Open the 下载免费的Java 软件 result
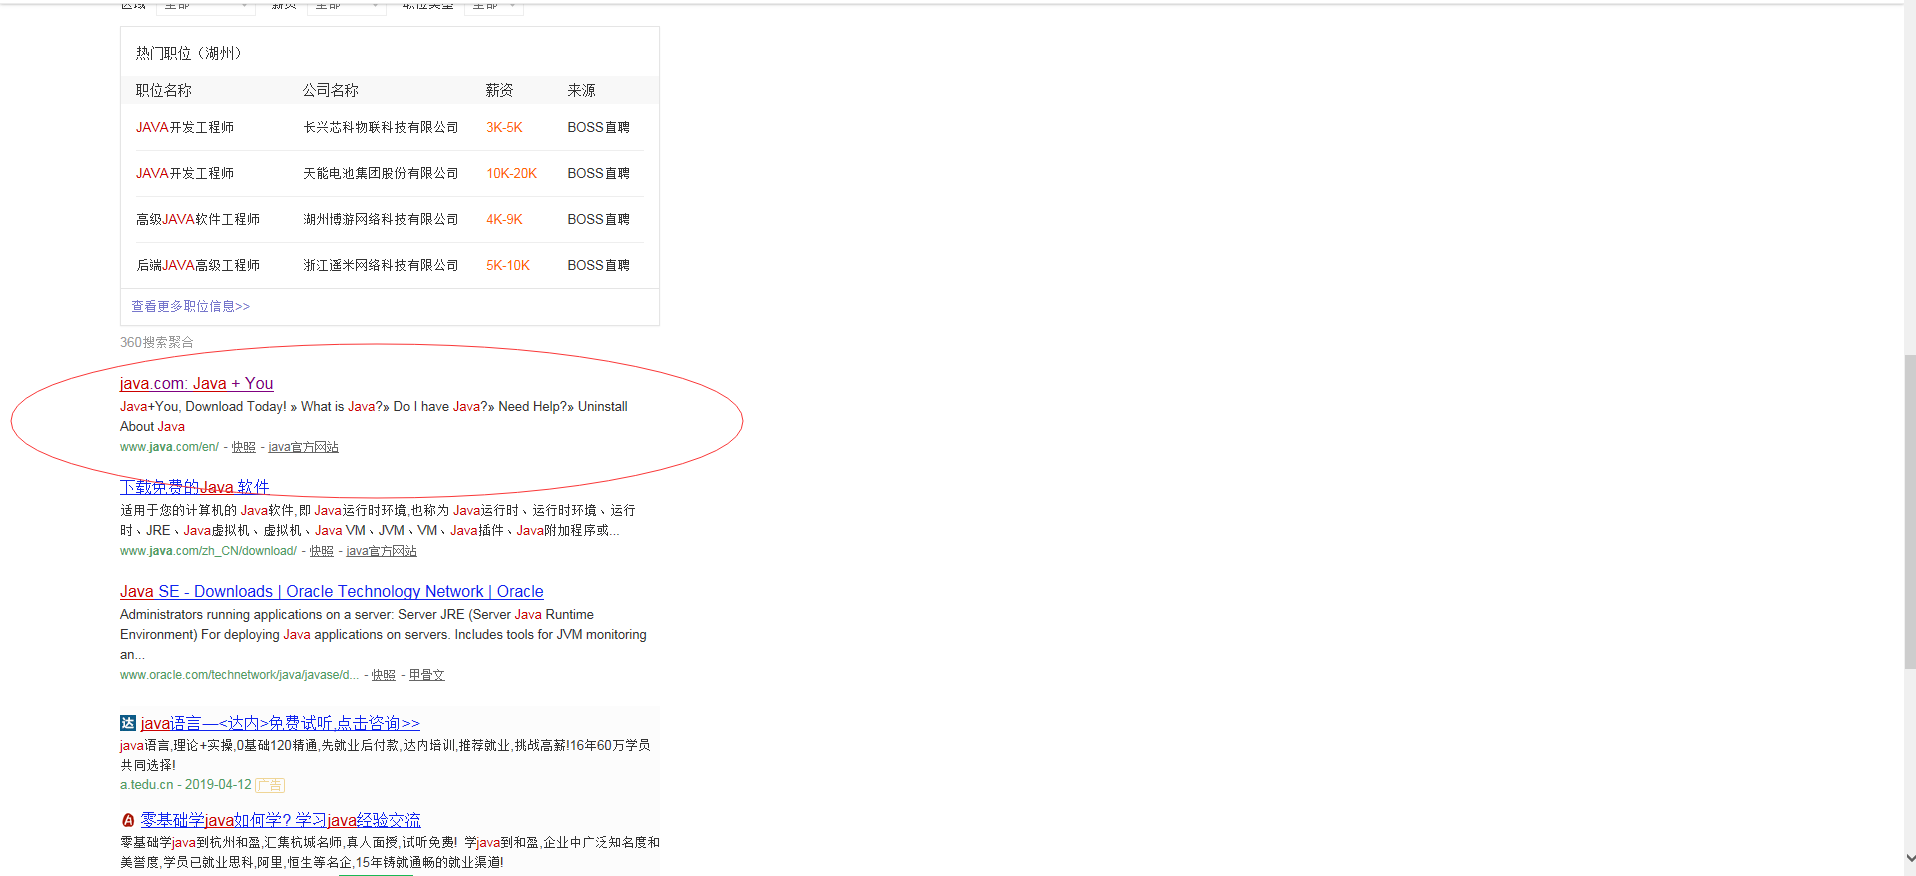This screenshot has height=876, width=1916. 194,487
